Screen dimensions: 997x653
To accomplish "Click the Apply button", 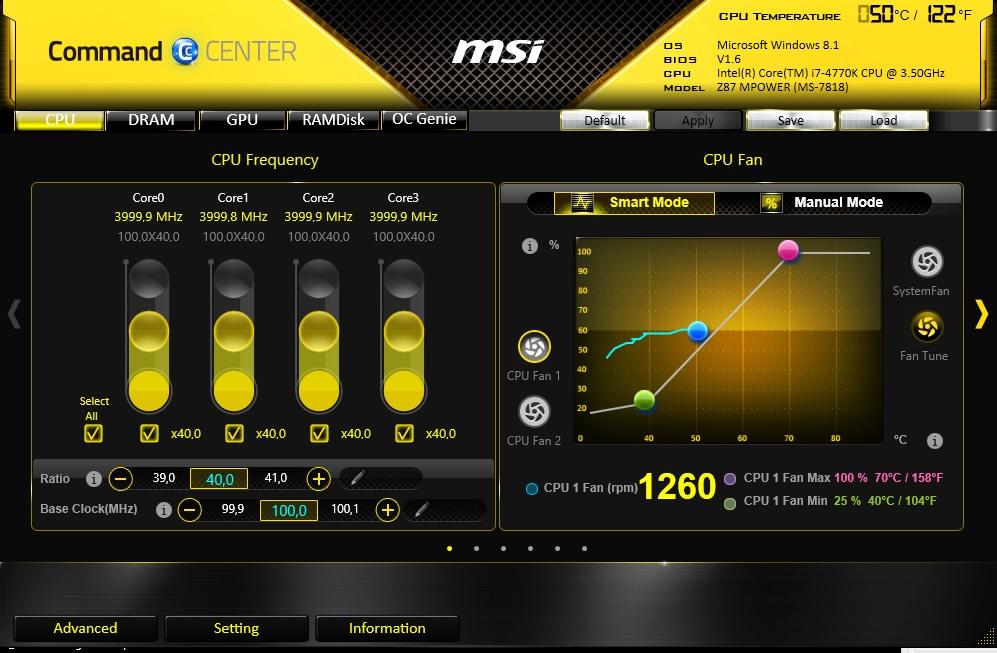I will pos(698,120).
